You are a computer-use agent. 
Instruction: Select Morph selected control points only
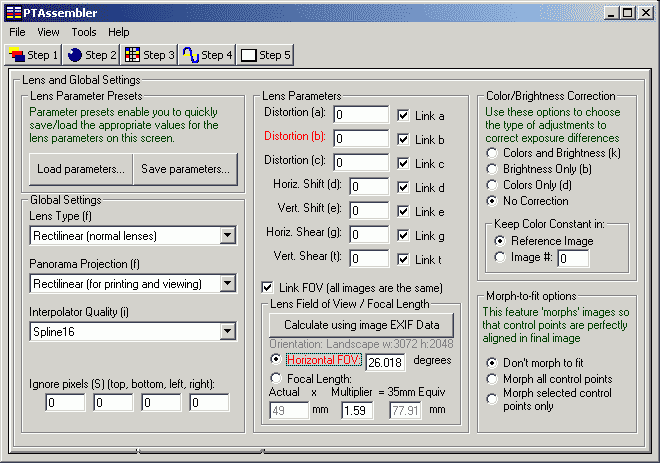coord(492,399)
